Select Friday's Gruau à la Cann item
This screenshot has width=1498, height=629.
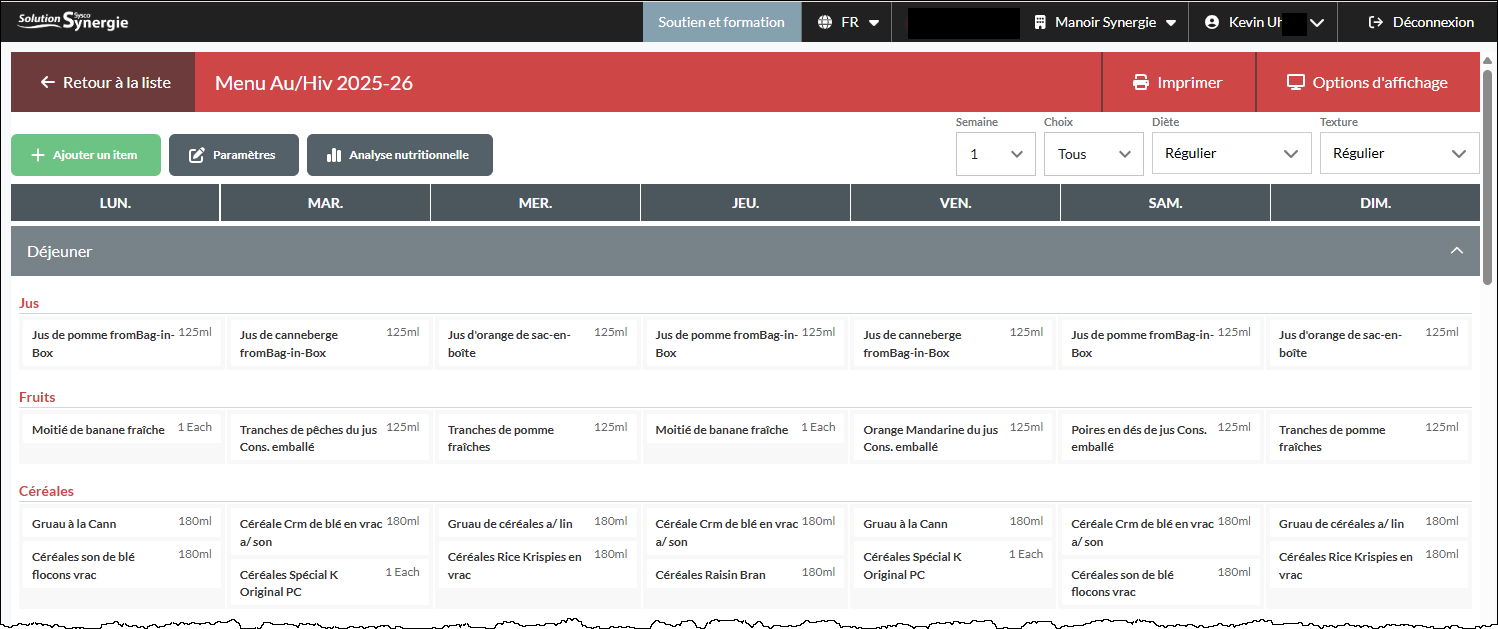click(x=953, y=523)
